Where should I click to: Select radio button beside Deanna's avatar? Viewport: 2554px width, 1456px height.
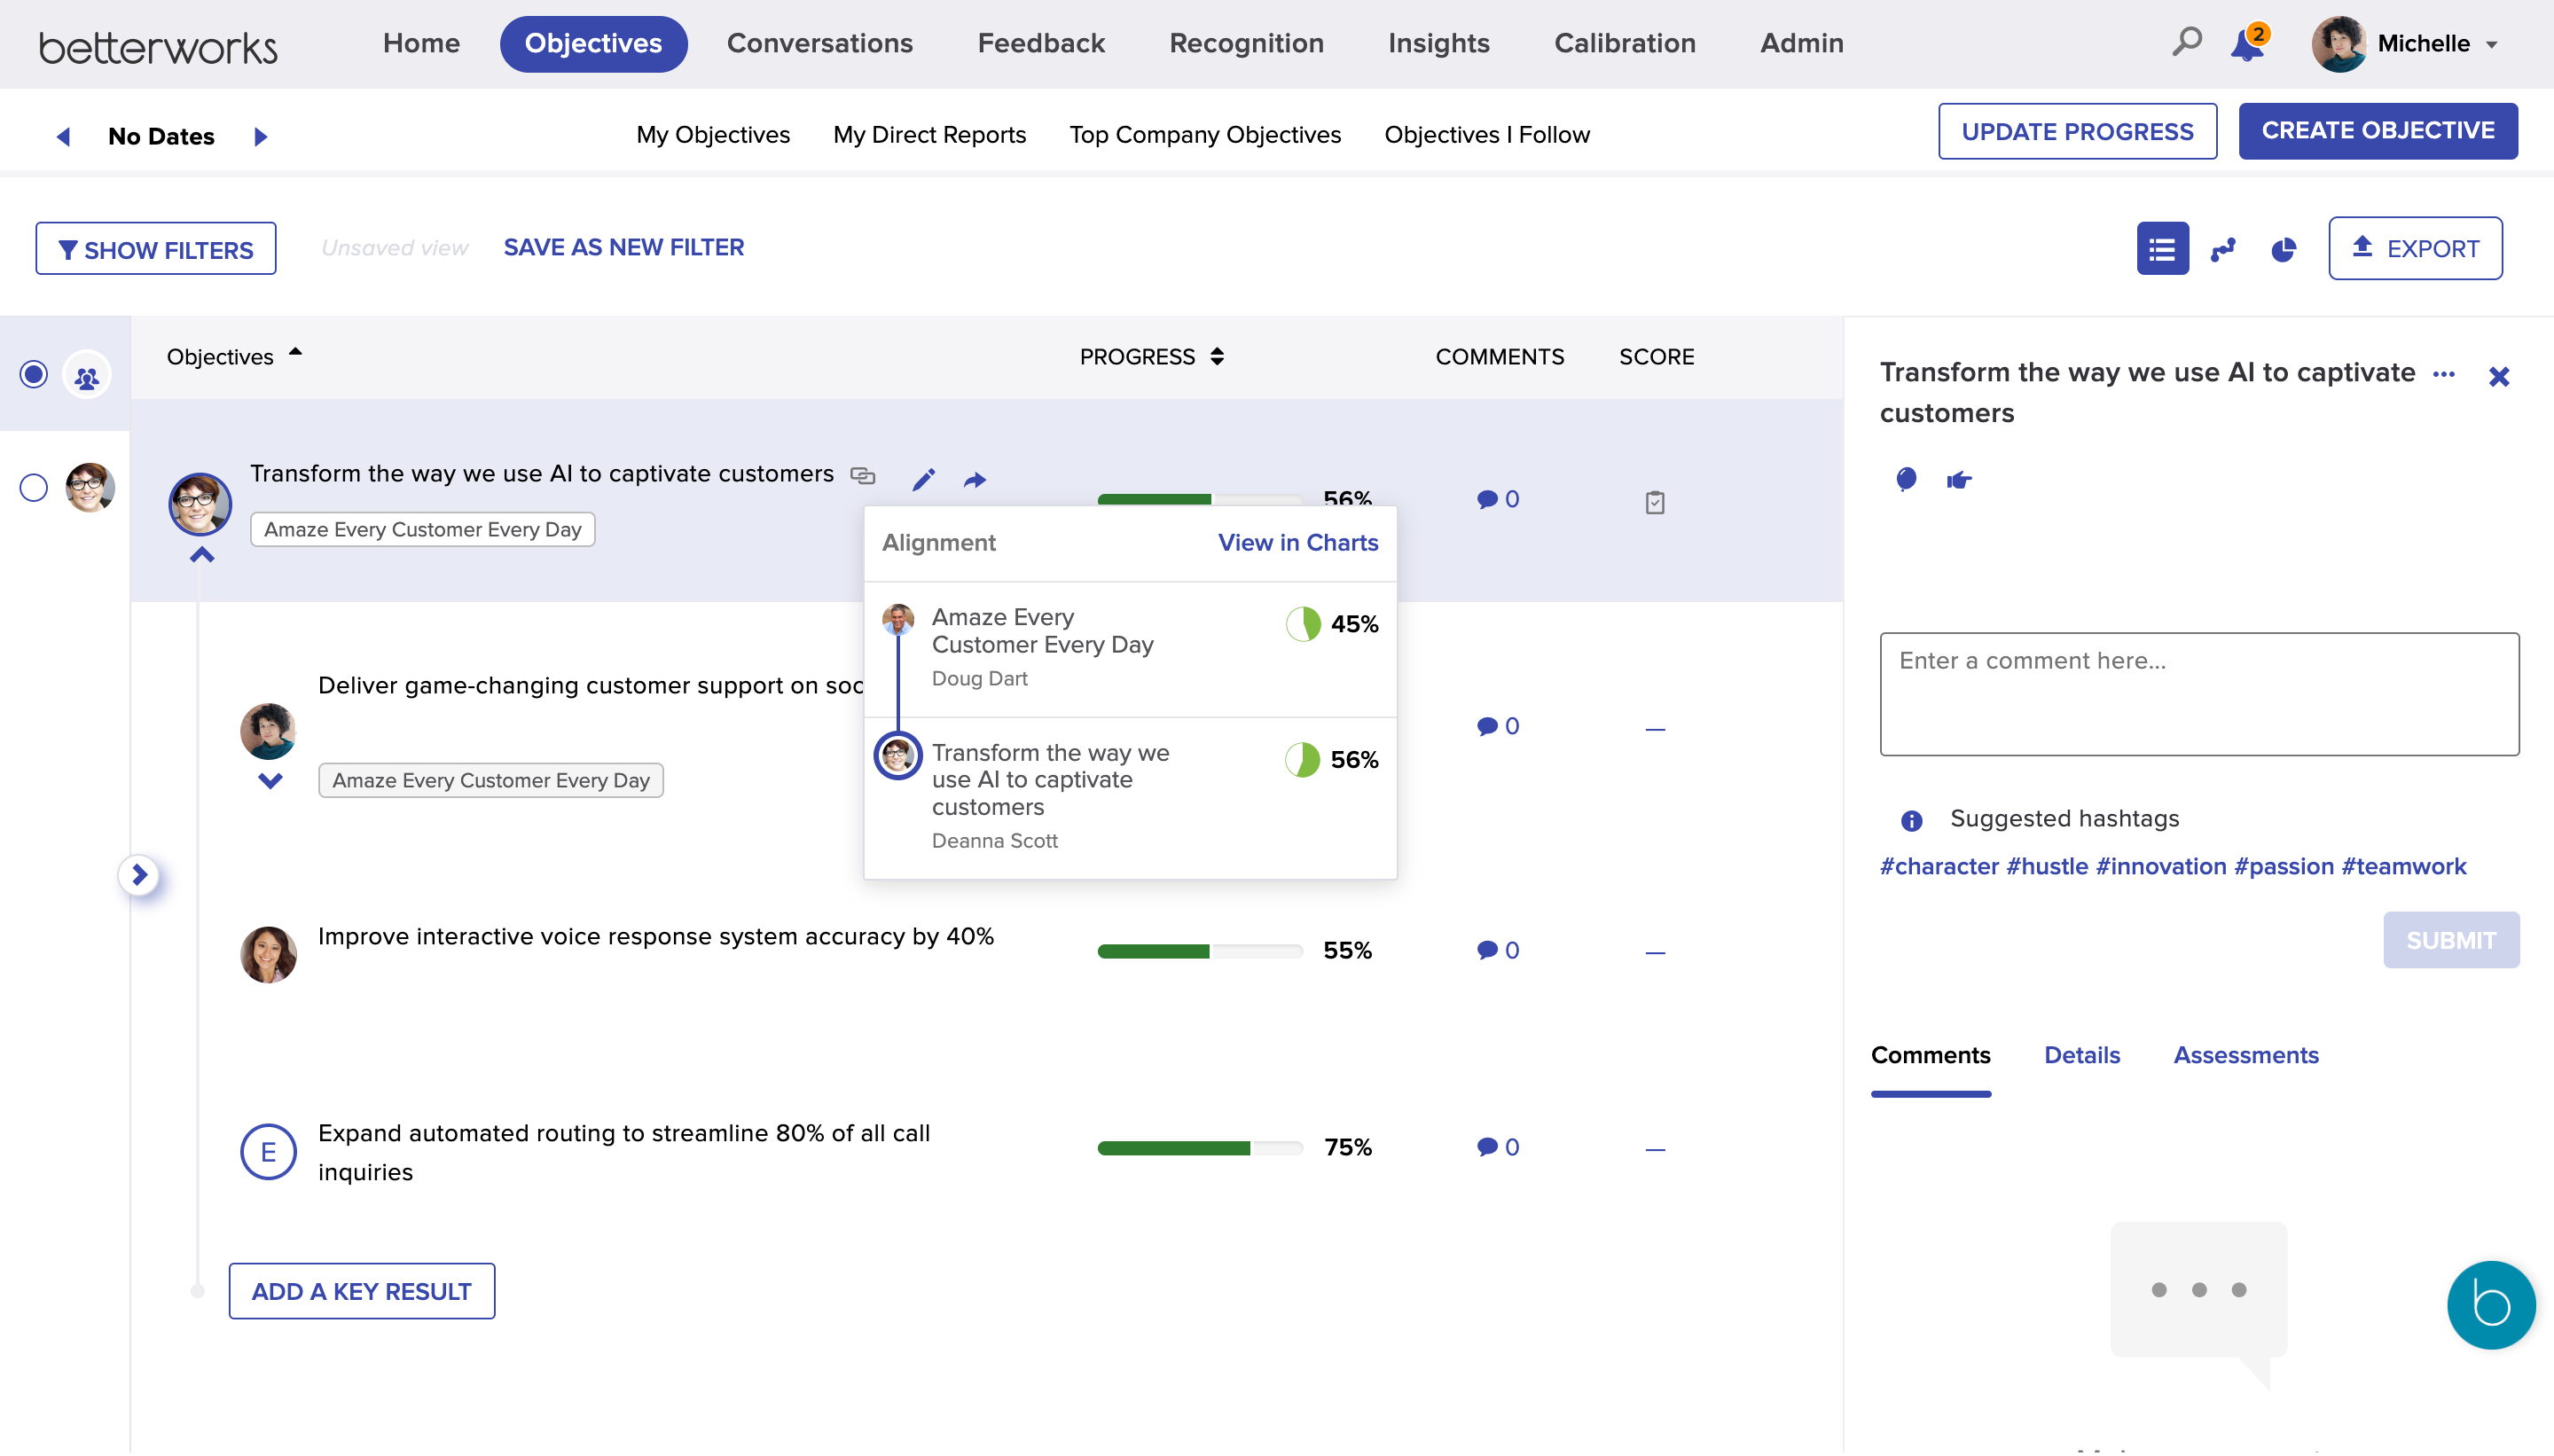34,488
